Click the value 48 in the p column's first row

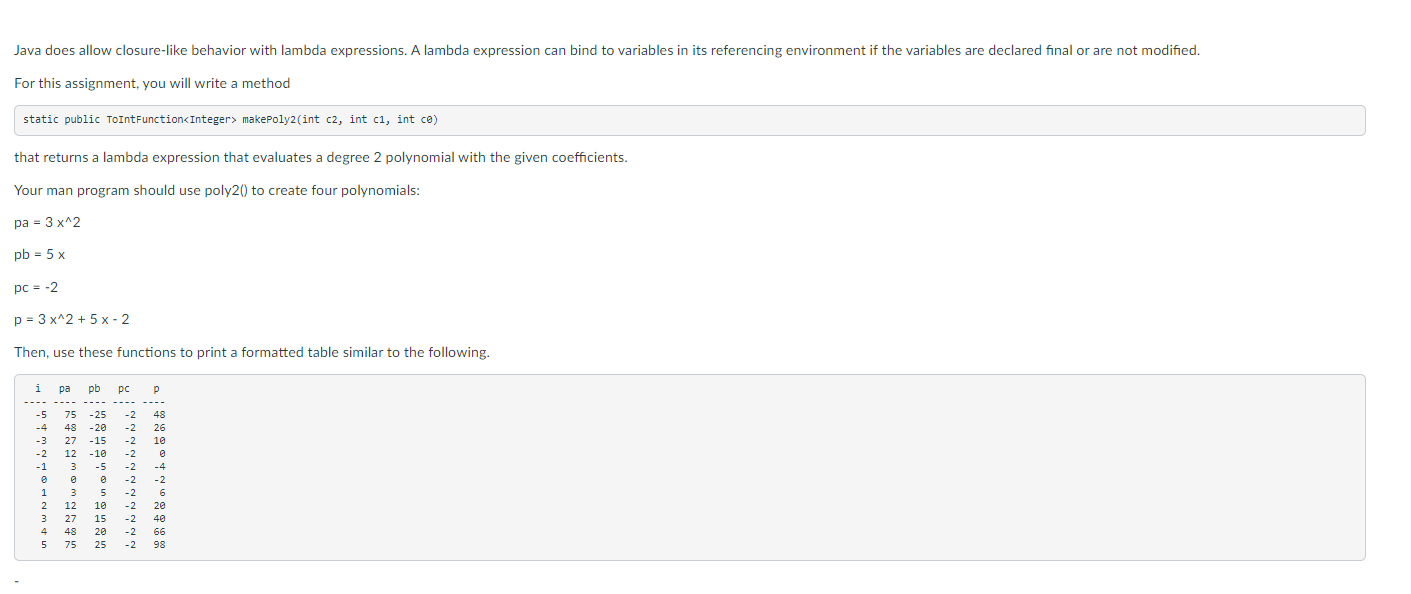point(159,414)
